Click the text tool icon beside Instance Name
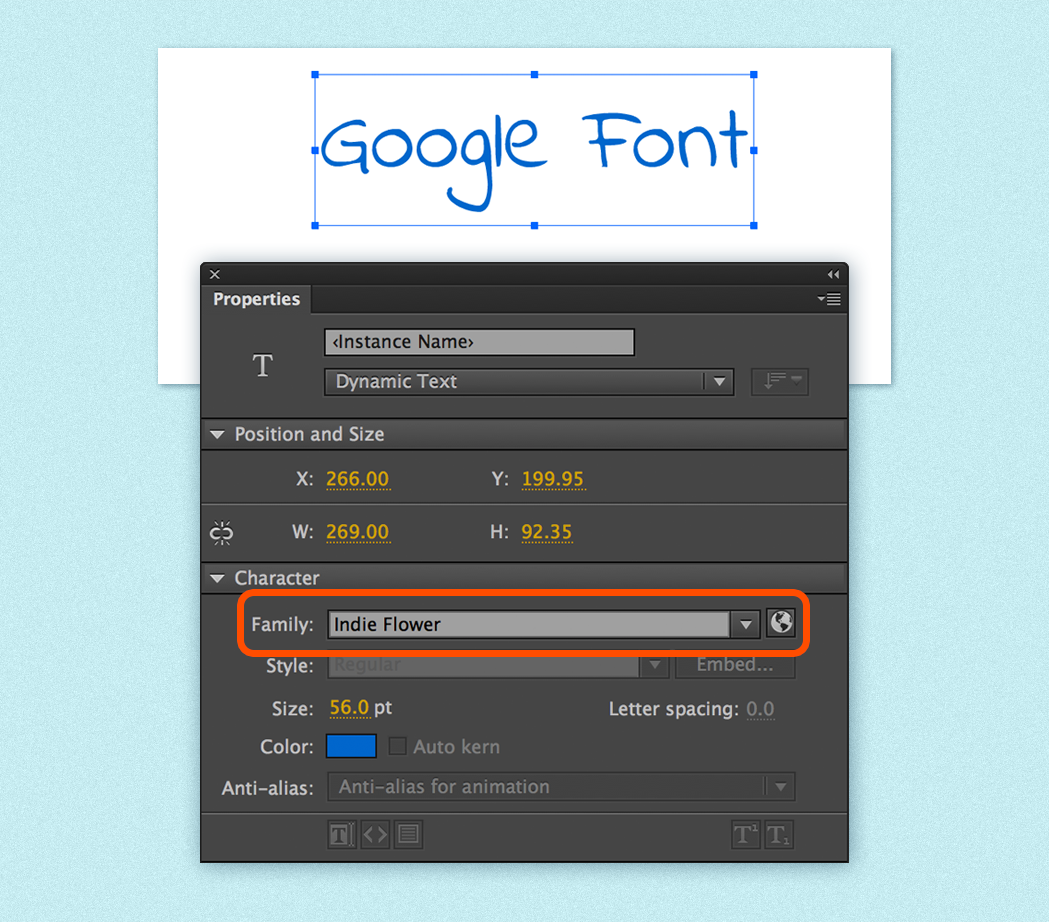The image size is (1049, 922). [x=262, y=365]
